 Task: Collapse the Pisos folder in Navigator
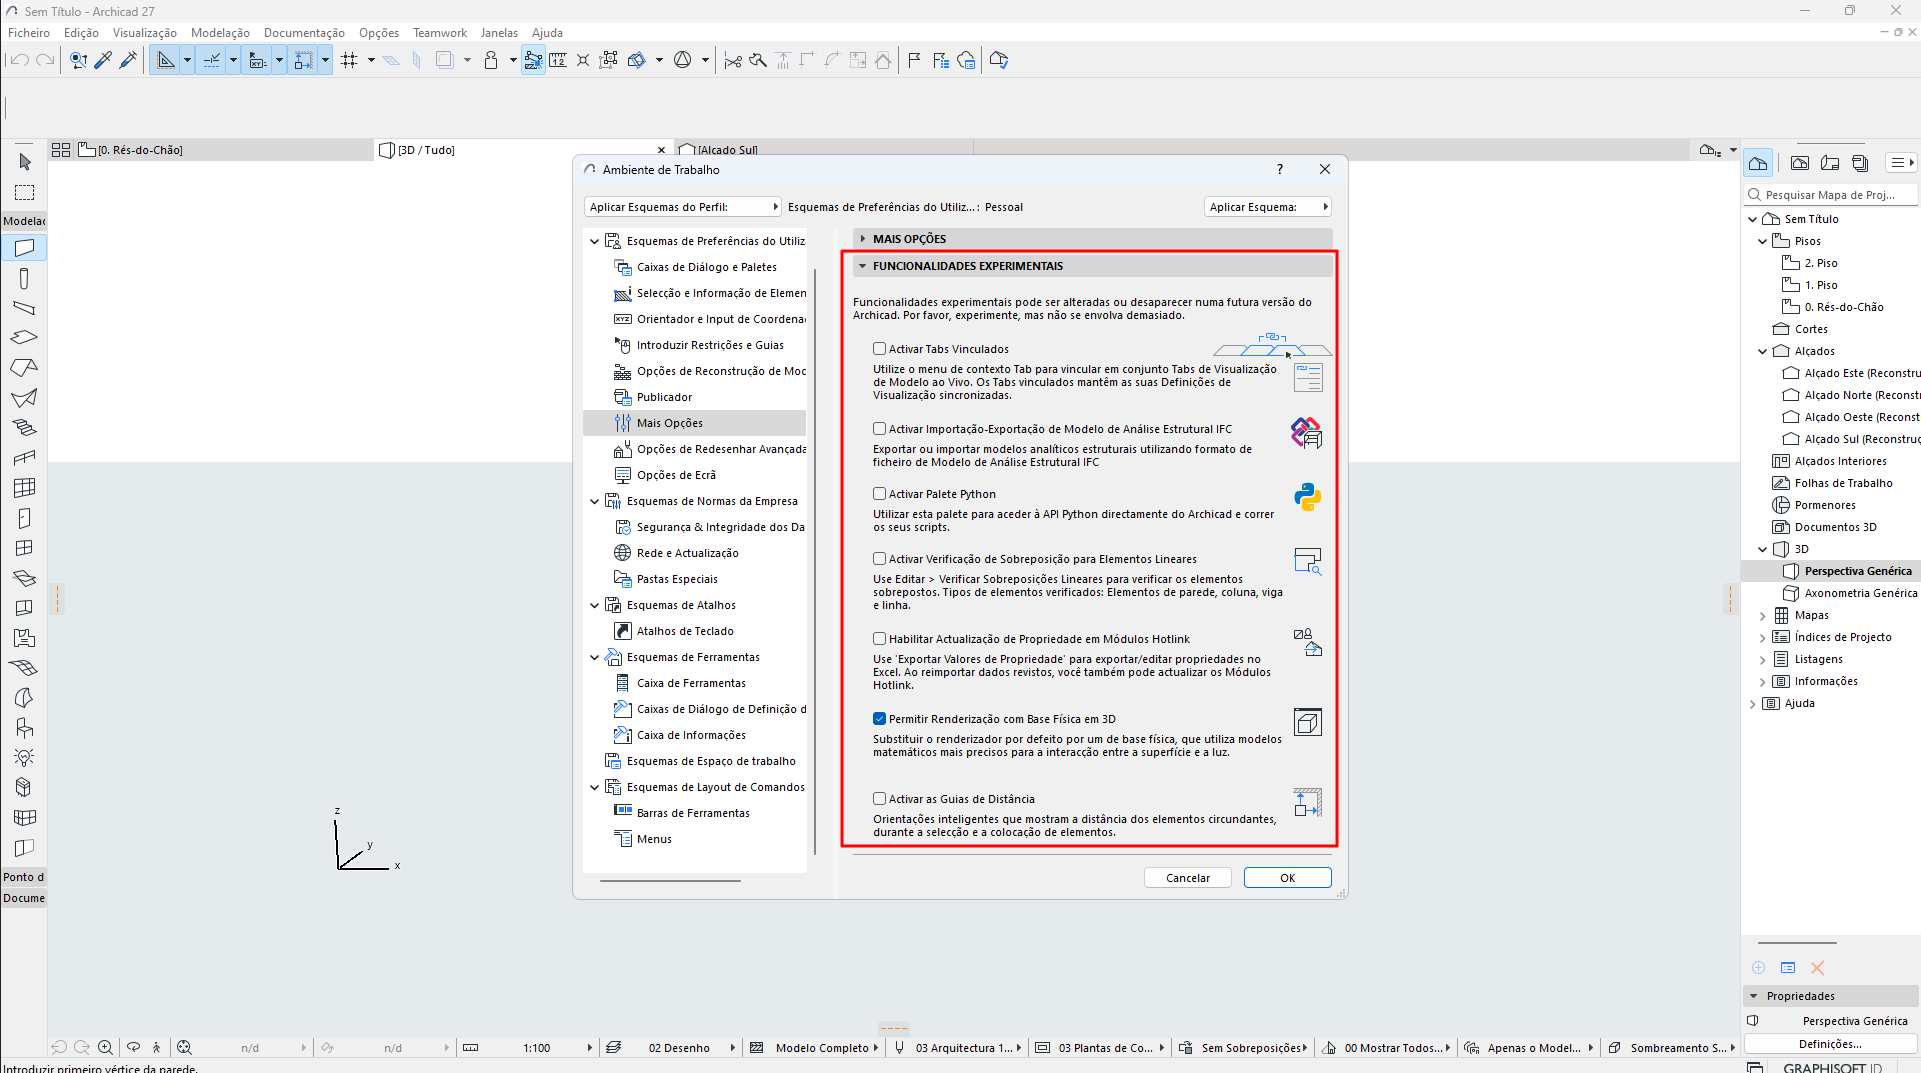click(1763, 241)
